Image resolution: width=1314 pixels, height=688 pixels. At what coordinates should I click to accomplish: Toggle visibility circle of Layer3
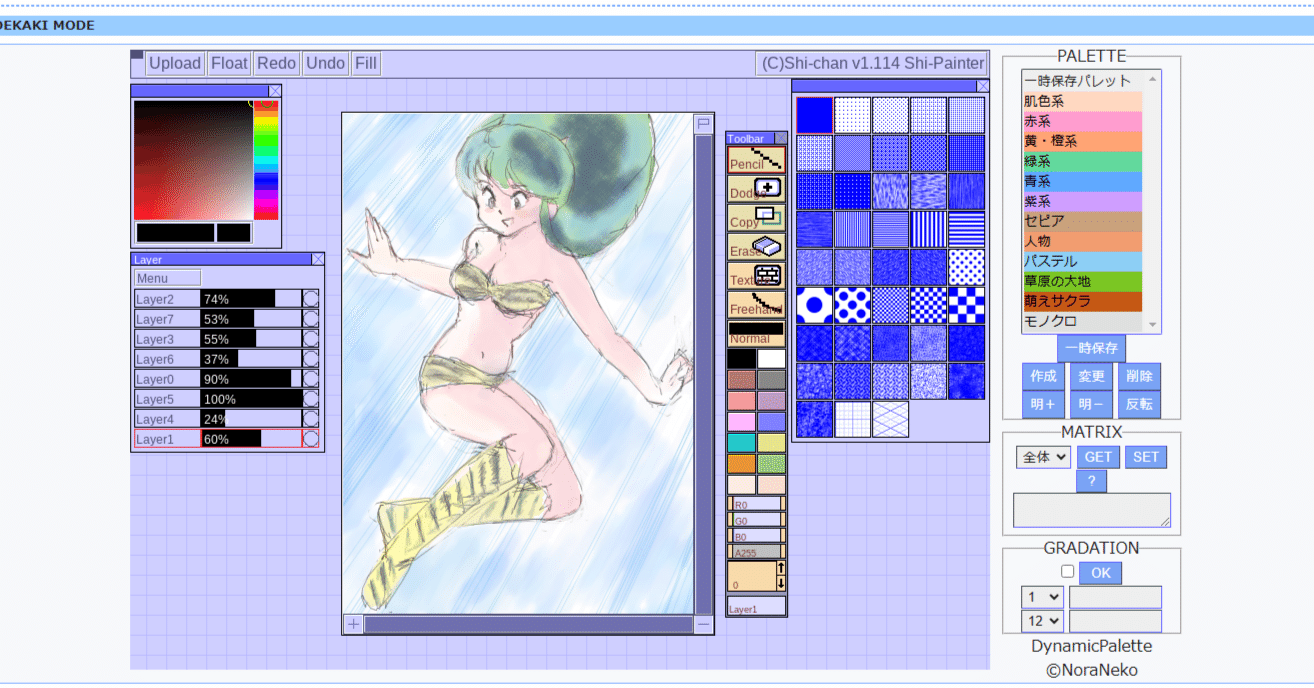pos(311,338)
